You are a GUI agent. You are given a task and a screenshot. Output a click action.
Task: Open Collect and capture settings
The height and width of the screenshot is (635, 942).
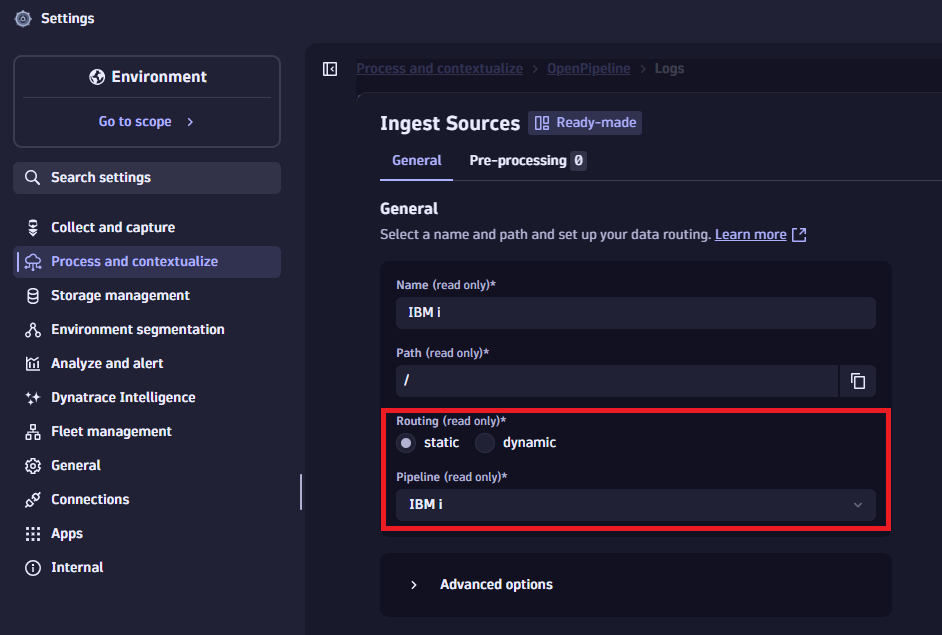[x=147, y=228]
